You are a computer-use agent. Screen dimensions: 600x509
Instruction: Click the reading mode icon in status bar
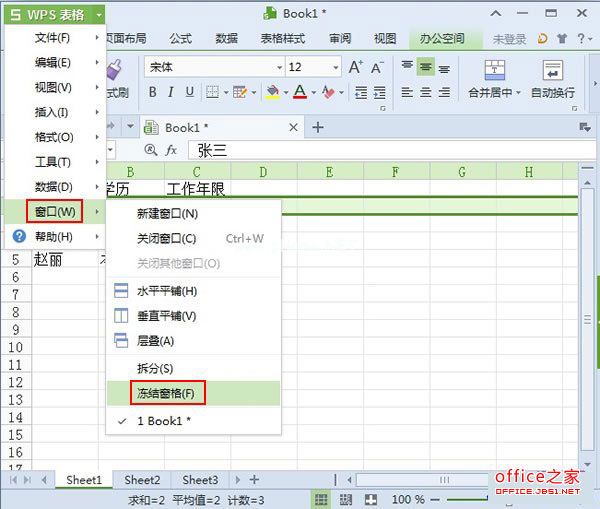371,499
